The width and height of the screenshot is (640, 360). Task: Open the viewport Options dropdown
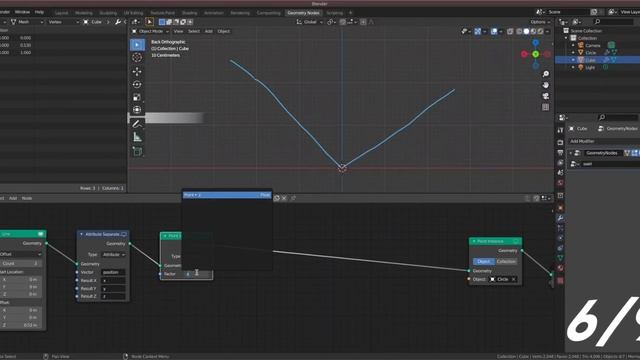click(540, 22)
